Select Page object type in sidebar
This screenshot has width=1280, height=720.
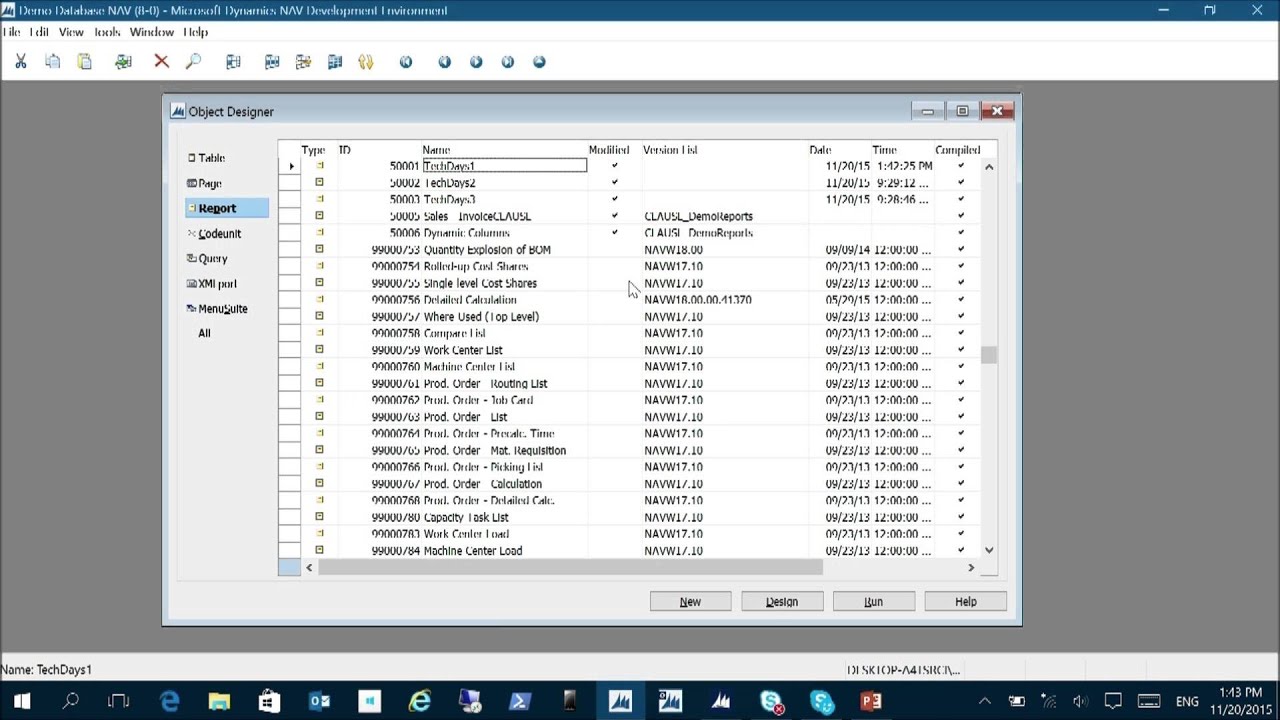209,183
